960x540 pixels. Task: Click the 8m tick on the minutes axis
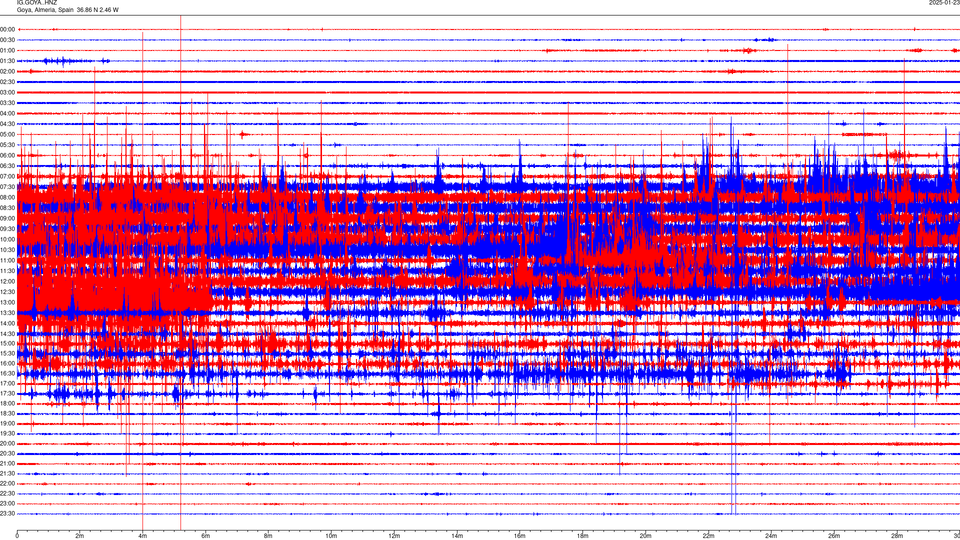point(268,536)
